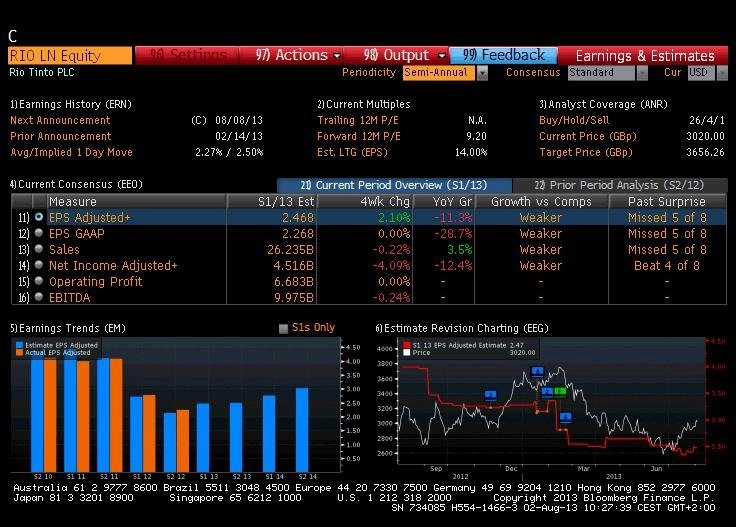Click the Est. LTG (EPS) value 14.00%
The width and height of the screenshot is (736, 527).
[x=471, y=152]
